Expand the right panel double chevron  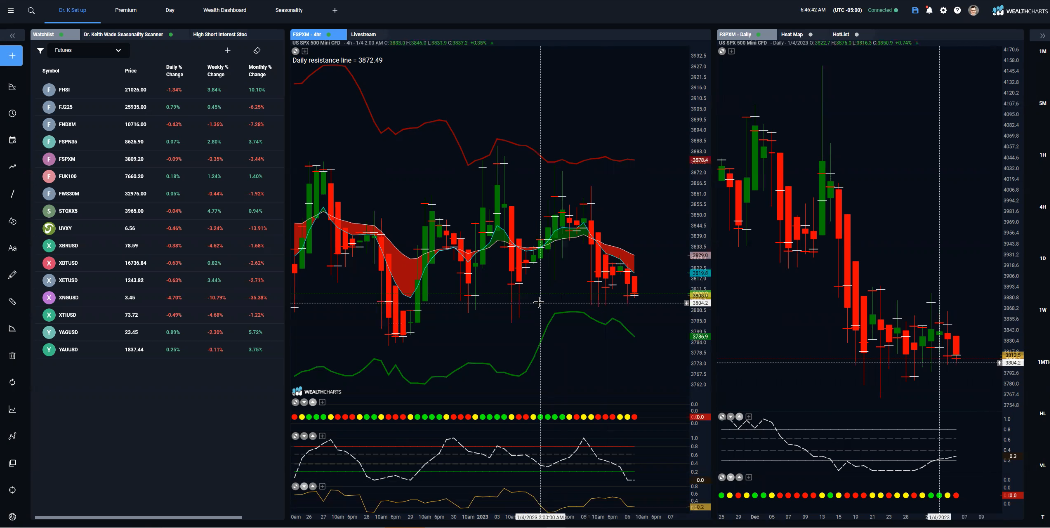(1041, 36)
